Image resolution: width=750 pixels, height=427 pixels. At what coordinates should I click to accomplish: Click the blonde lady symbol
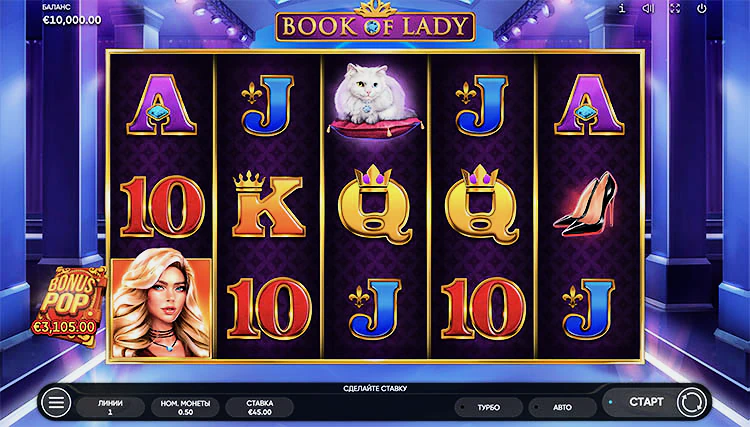pyautogui.click(x=161, y=307)
